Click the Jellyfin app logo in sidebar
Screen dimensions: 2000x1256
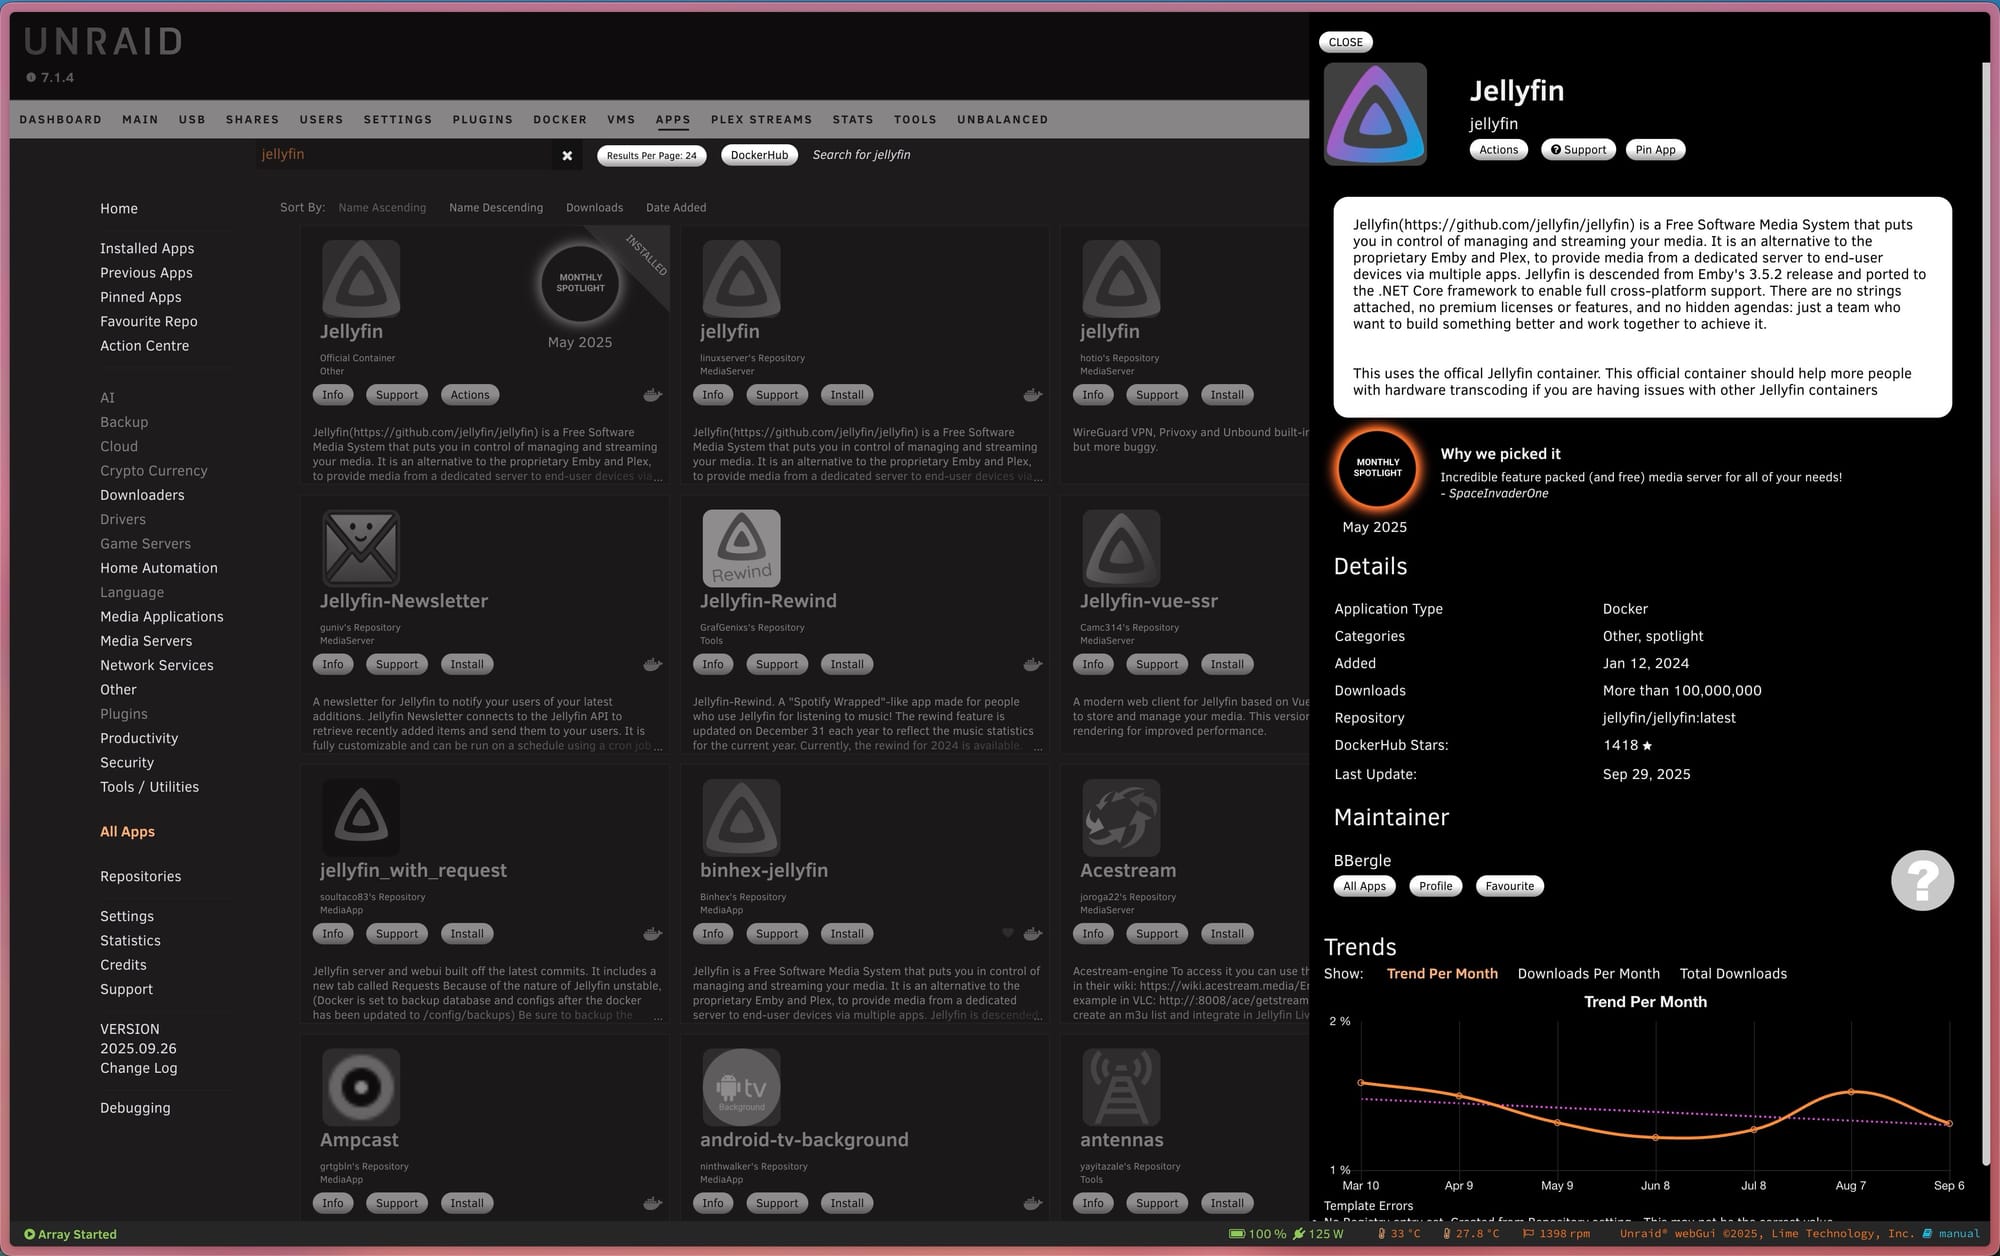[x=1375, y=114]
